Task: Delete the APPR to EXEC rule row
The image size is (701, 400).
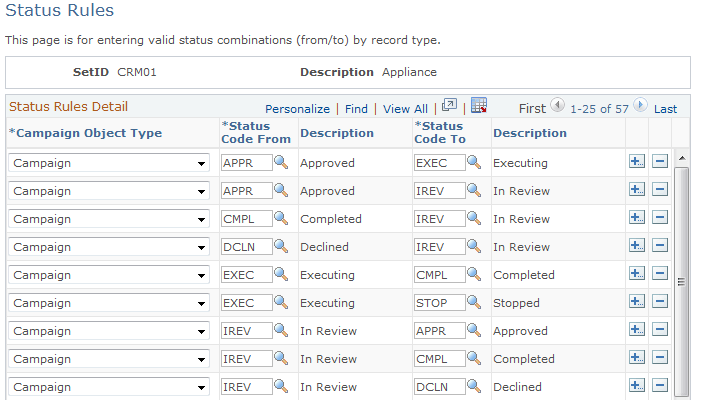Action: coord(660,161)
